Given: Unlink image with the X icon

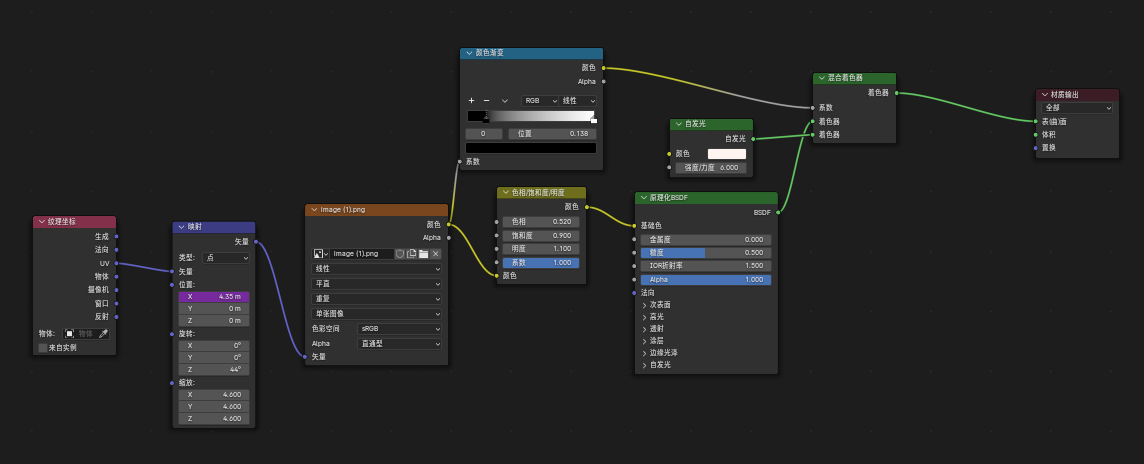Looking at the screenshot, I should coord(435,254).
